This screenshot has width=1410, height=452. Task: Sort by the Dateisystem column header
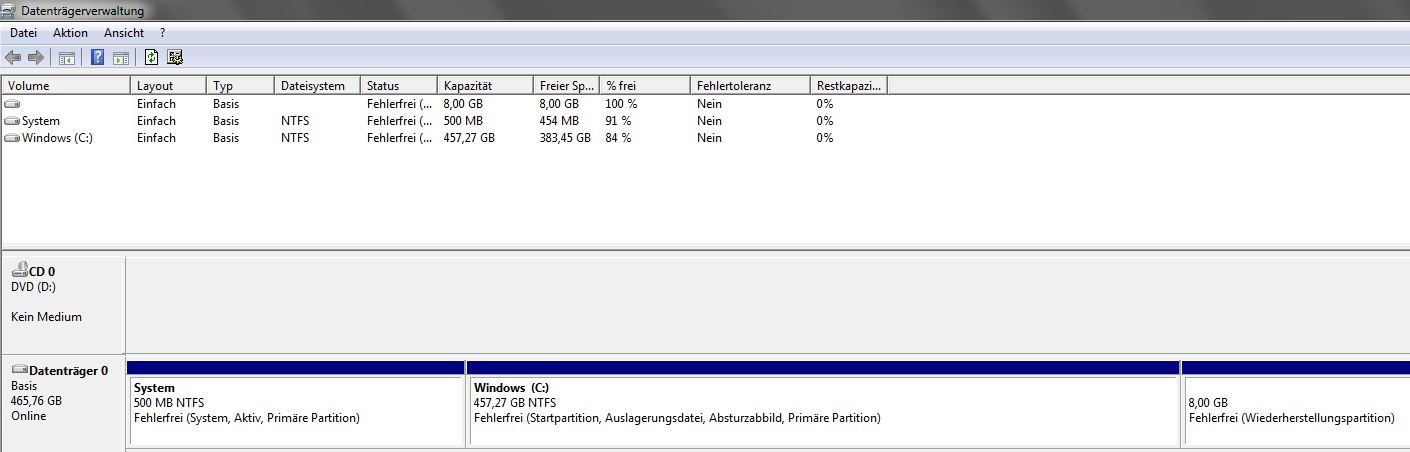317,86
